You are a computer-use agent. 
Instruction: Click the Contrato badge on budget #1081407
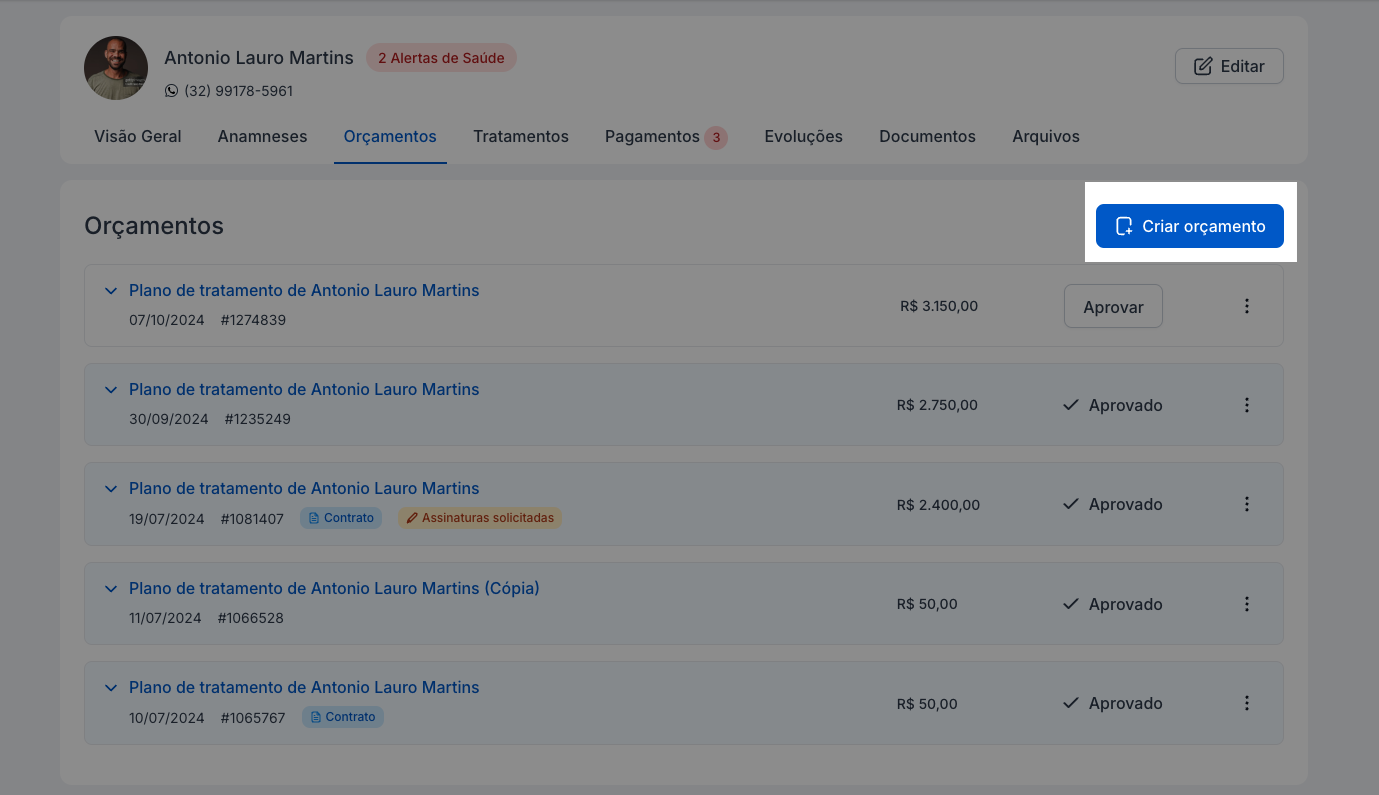(x=341, y=518)
